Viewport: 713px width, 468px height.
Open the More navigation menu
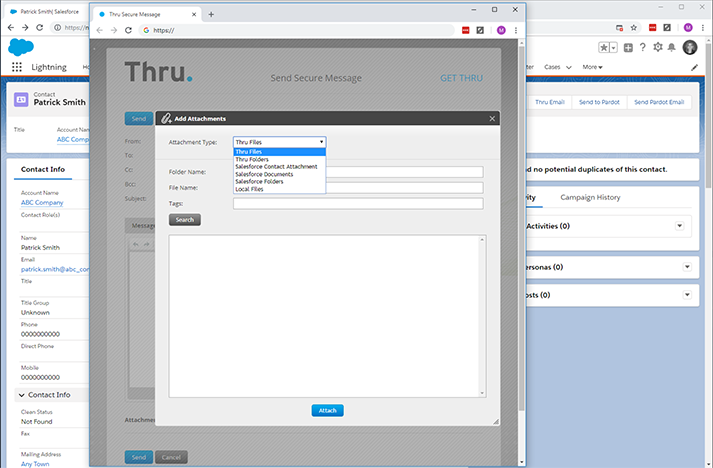coord(592,67)
